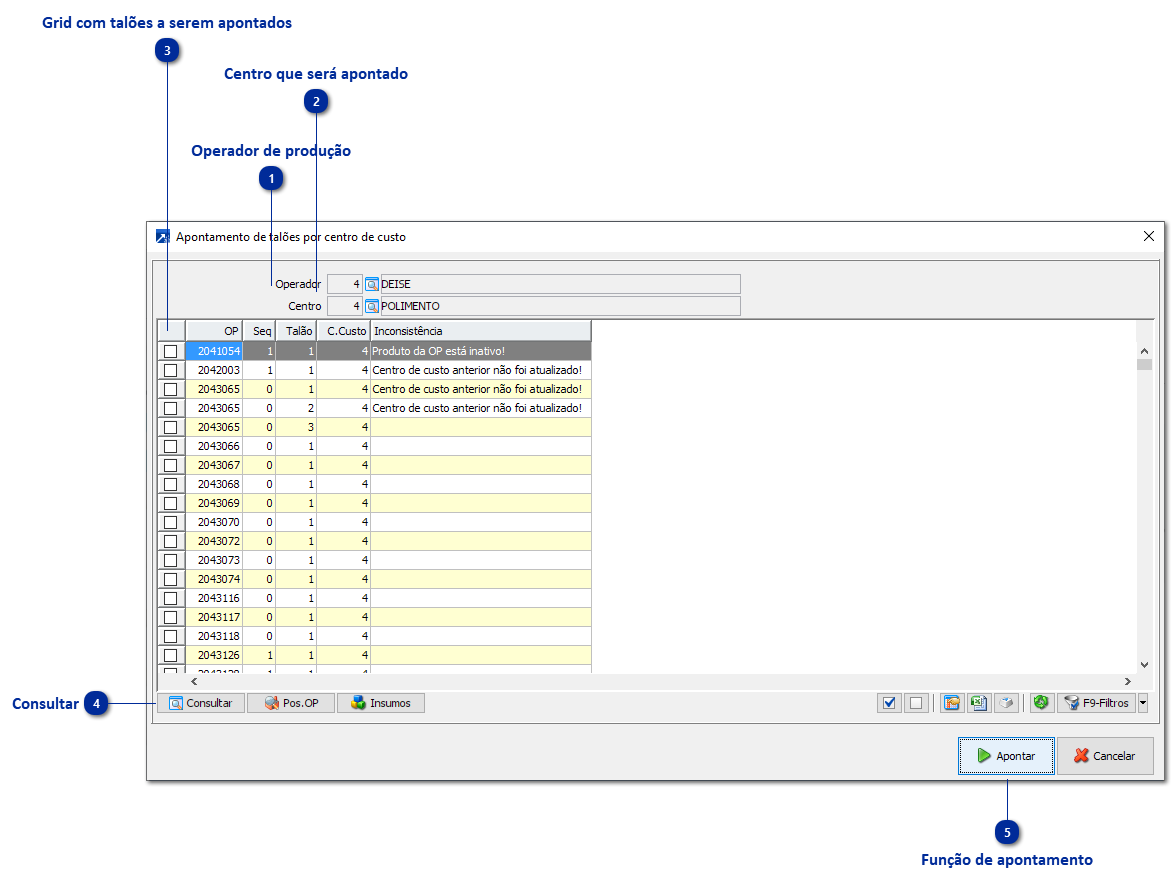The height and width of the screenshot is (886, 1174).
Task: Export grid to Excel icon
Action: [979, 703]
